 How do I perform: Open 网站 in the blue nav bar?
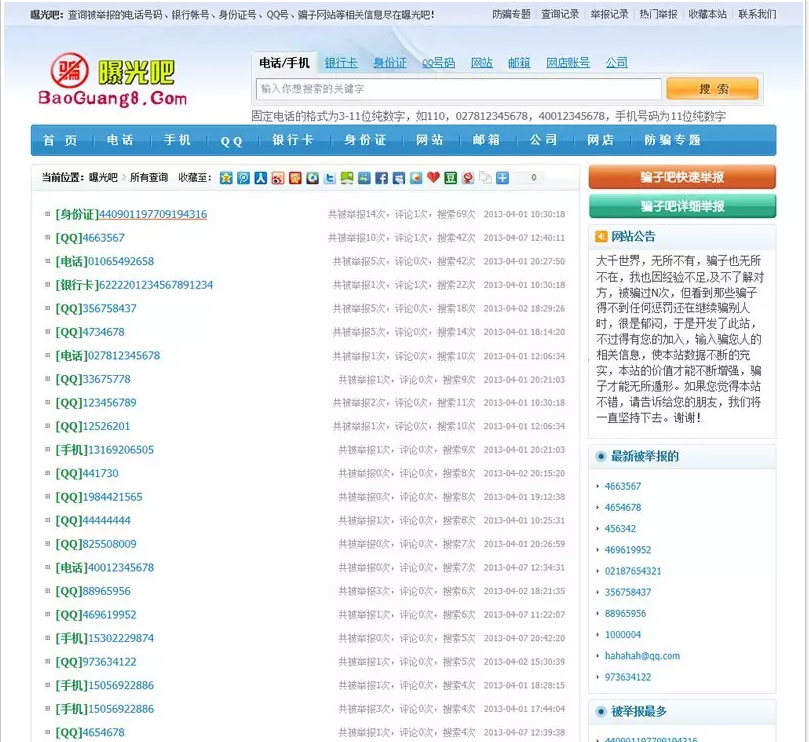point(430,140)
